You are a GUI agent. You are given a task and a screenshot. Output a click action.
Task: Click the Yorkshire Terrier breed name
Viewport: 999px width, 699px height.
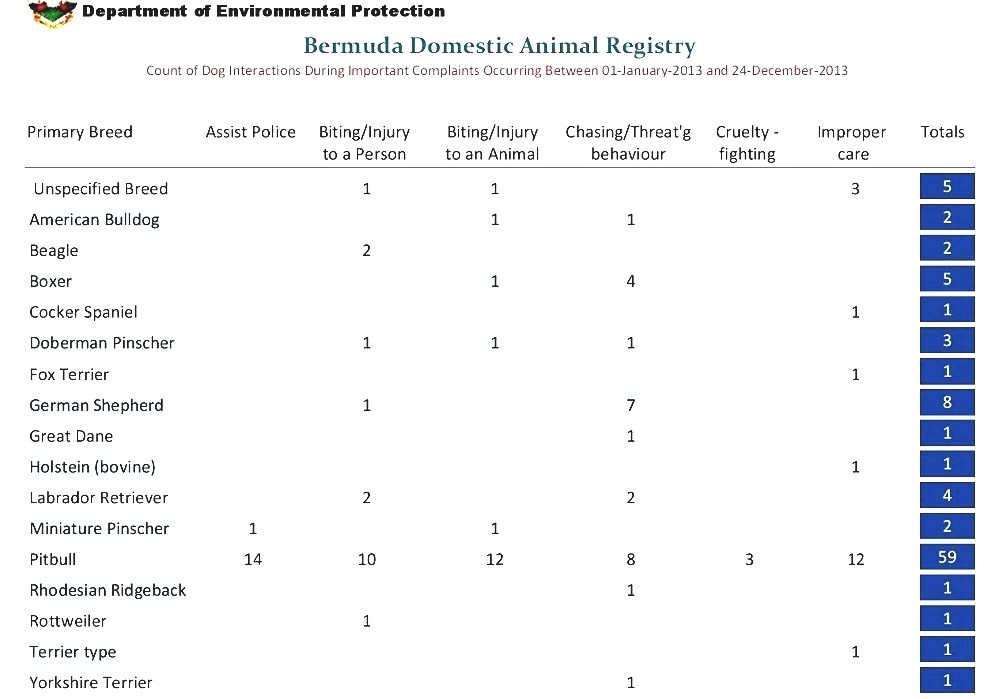click(91, 683)
